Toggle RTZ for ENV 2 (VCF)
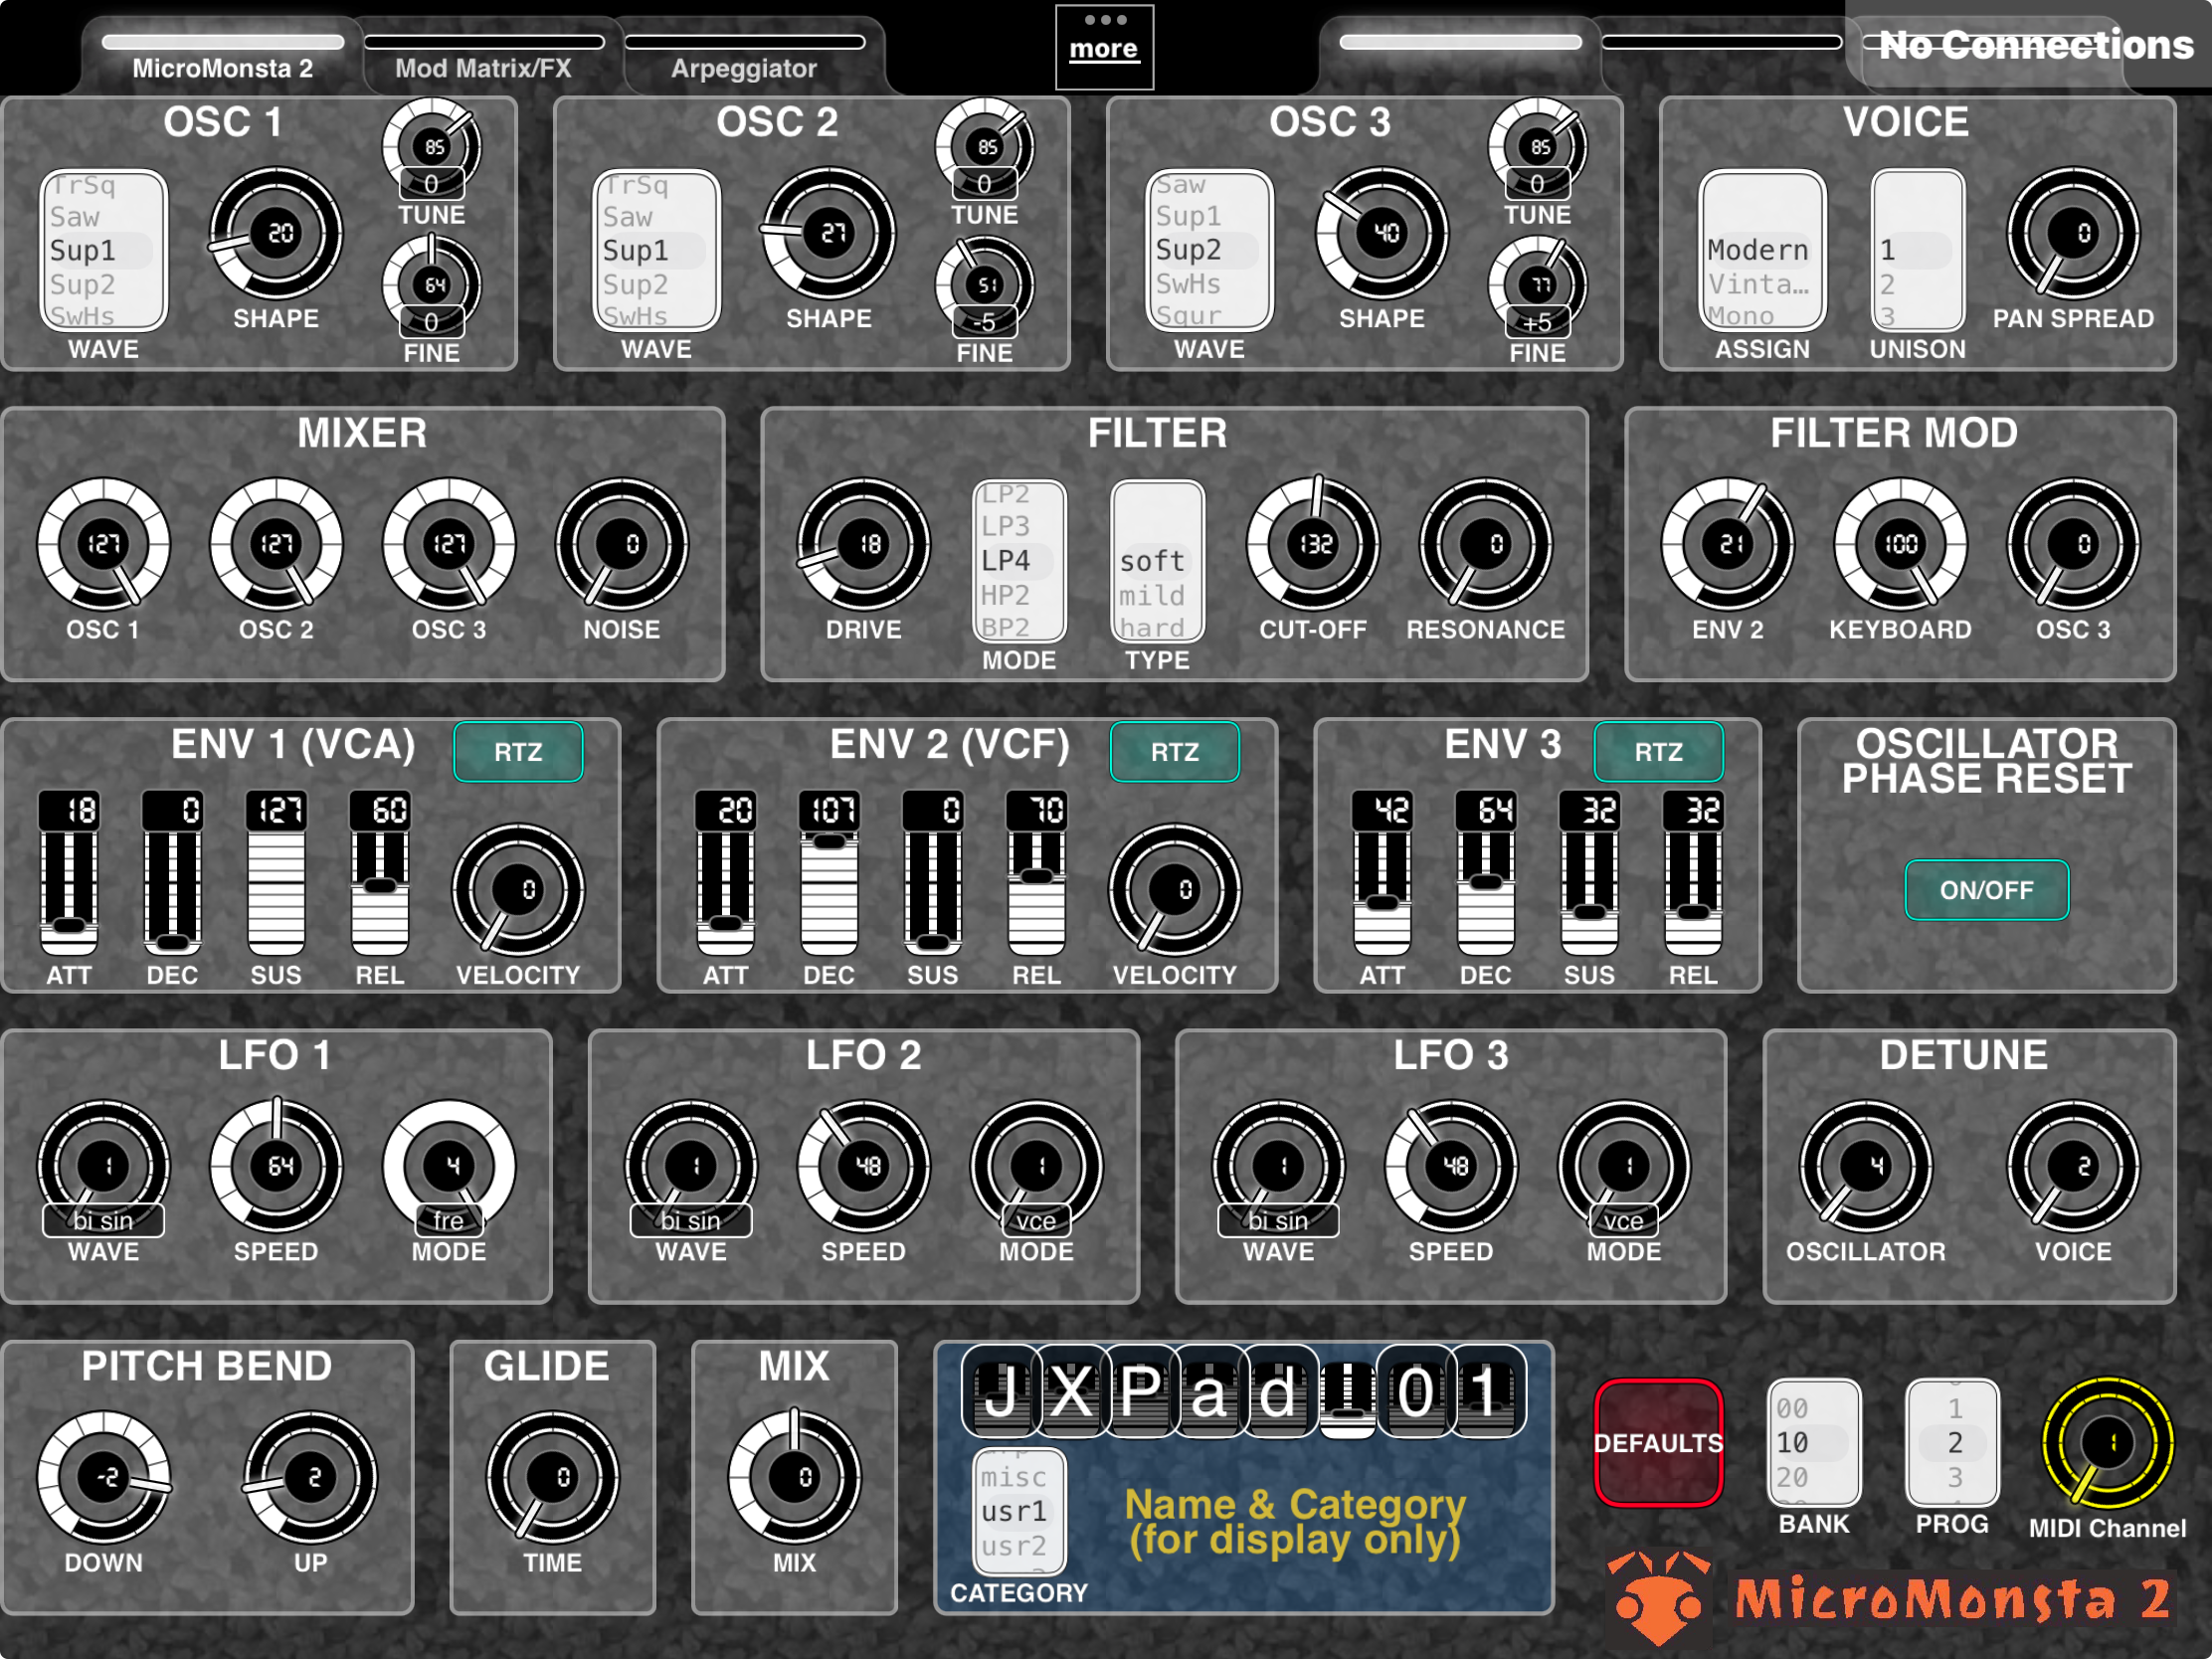Image resolution: width=2212 pixels, height=1659 pixels. click(1175, 752)
